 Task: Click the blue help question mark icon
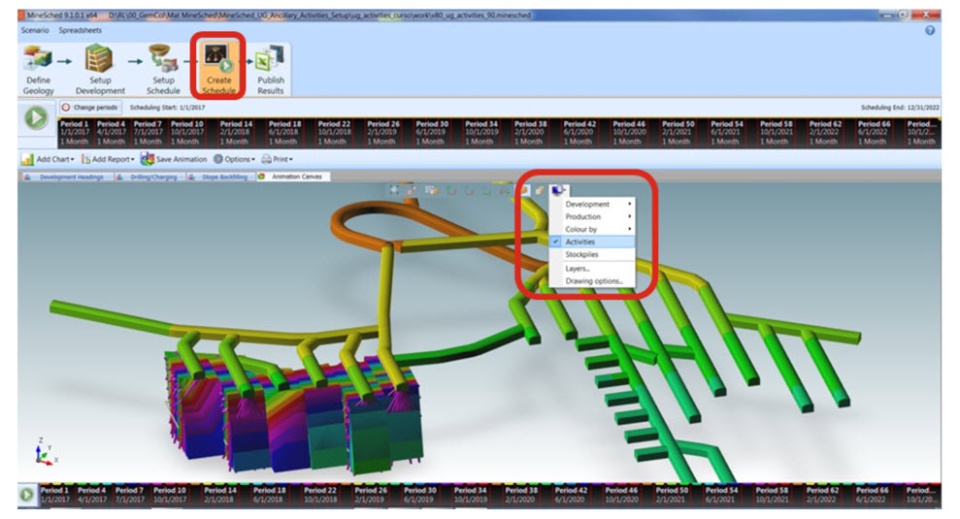(930, 31)
